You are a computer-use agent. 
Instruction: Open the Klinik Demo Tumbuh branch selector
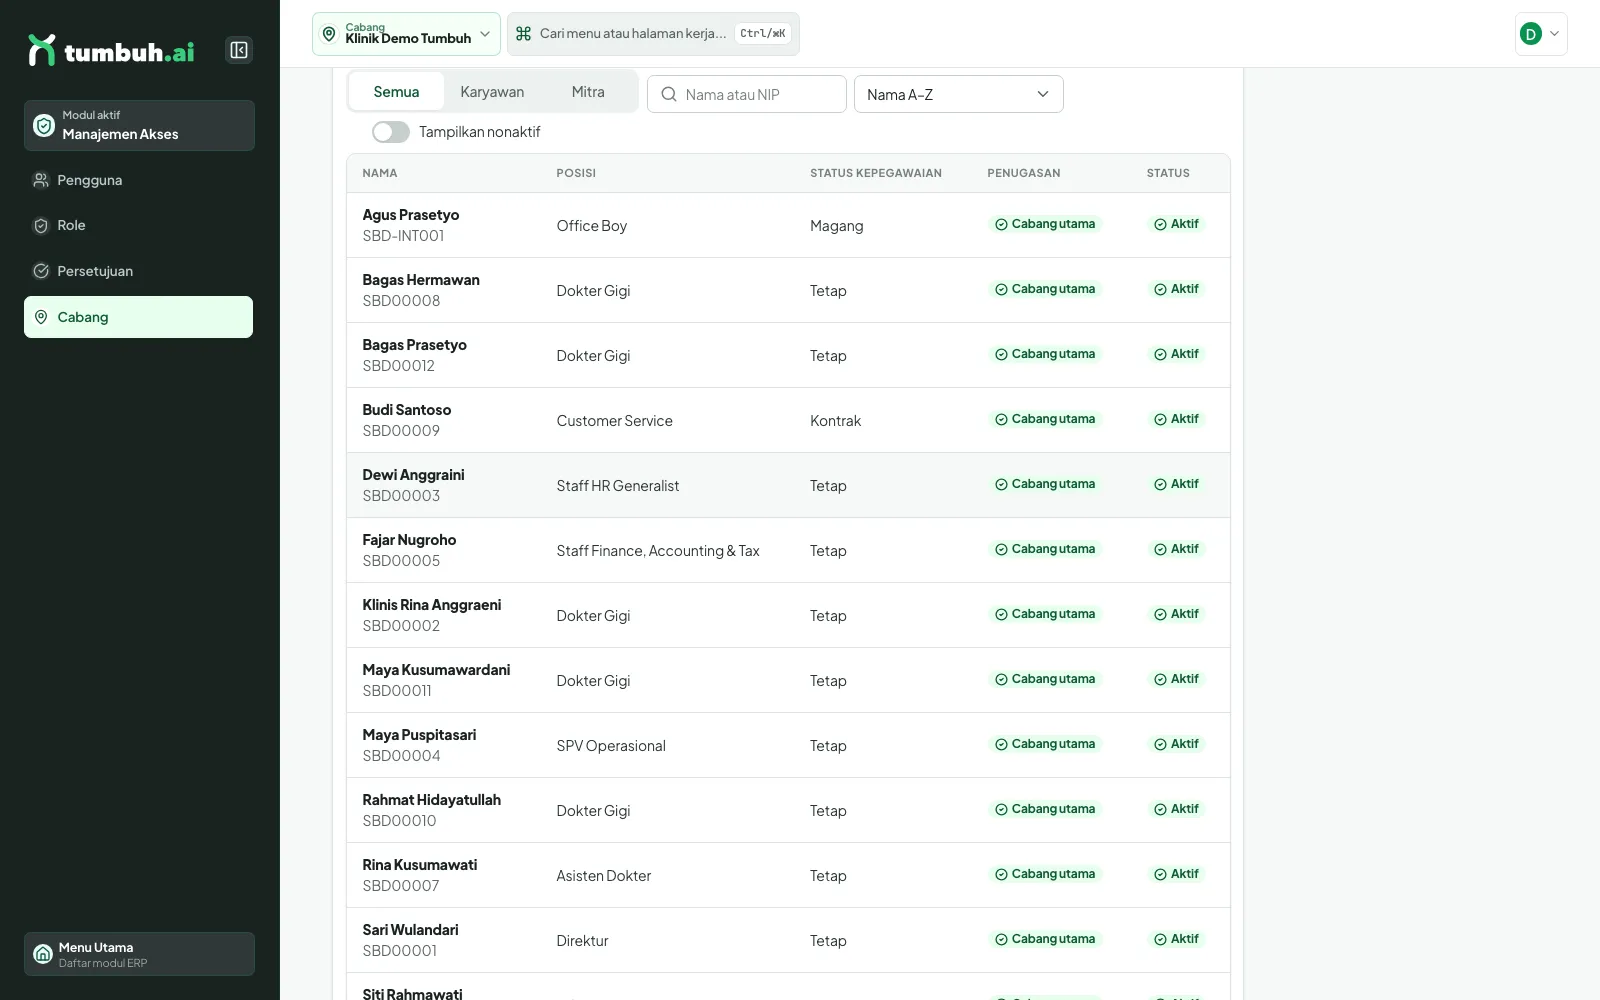tap(406, 34)
